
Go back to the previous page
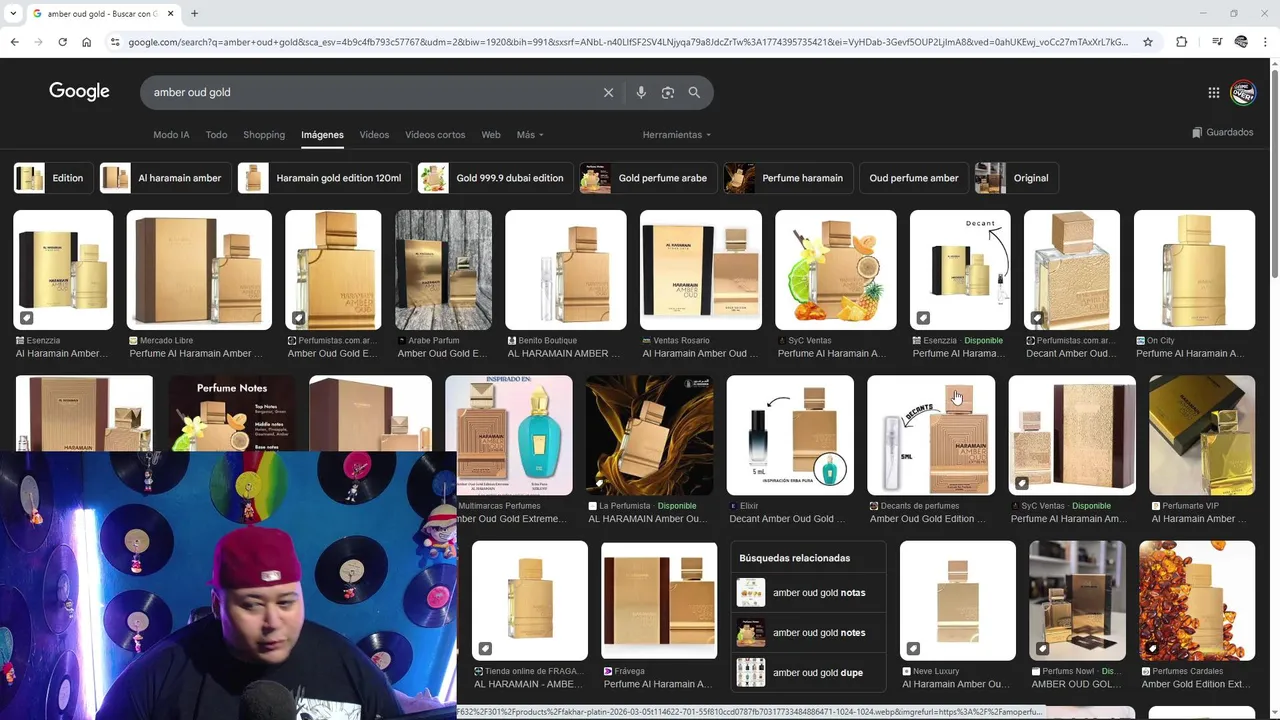click(14, 42)
